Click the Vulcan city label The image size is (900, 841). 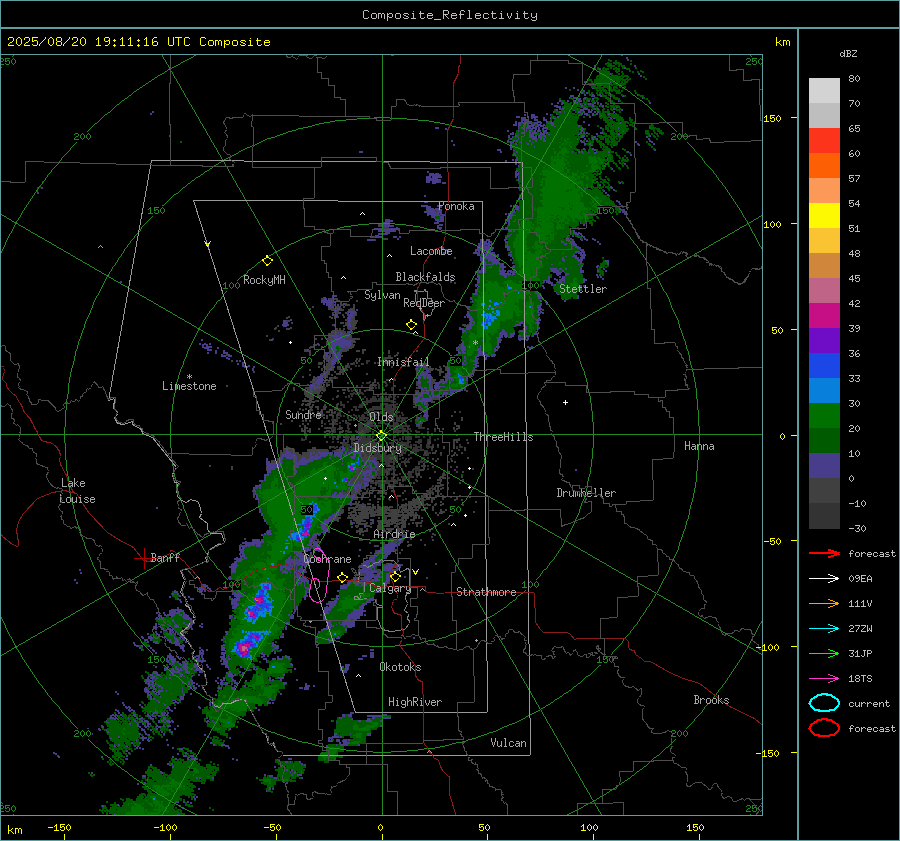click(508, 743)
